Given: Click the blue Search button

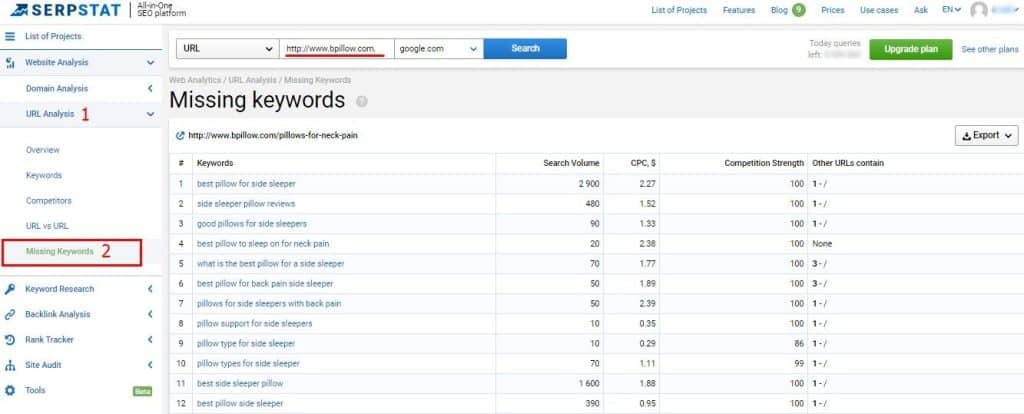Looking at the screenshot, I should click(525, 48).
